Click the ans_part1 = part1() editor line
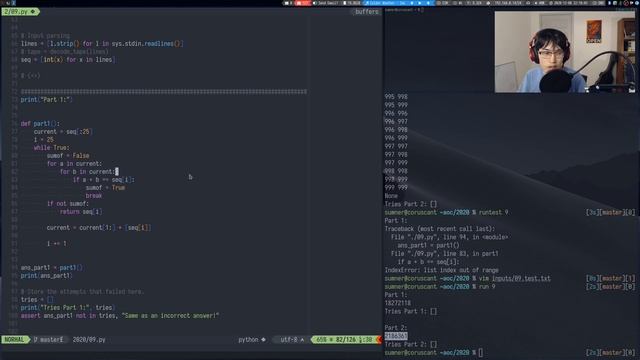The height and width of the screenshot is (360, 640). [51, 268]
